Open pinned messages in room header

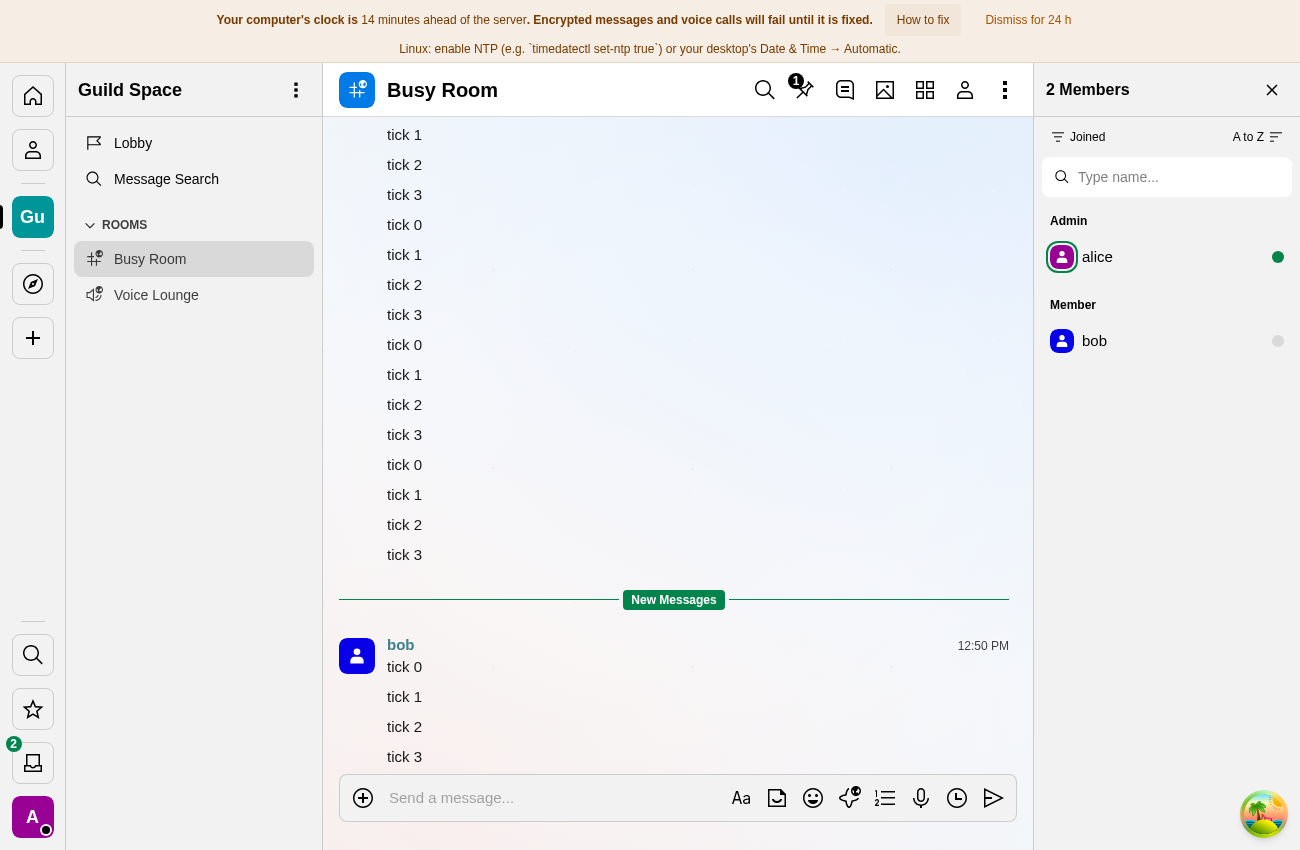pos(804,90)
